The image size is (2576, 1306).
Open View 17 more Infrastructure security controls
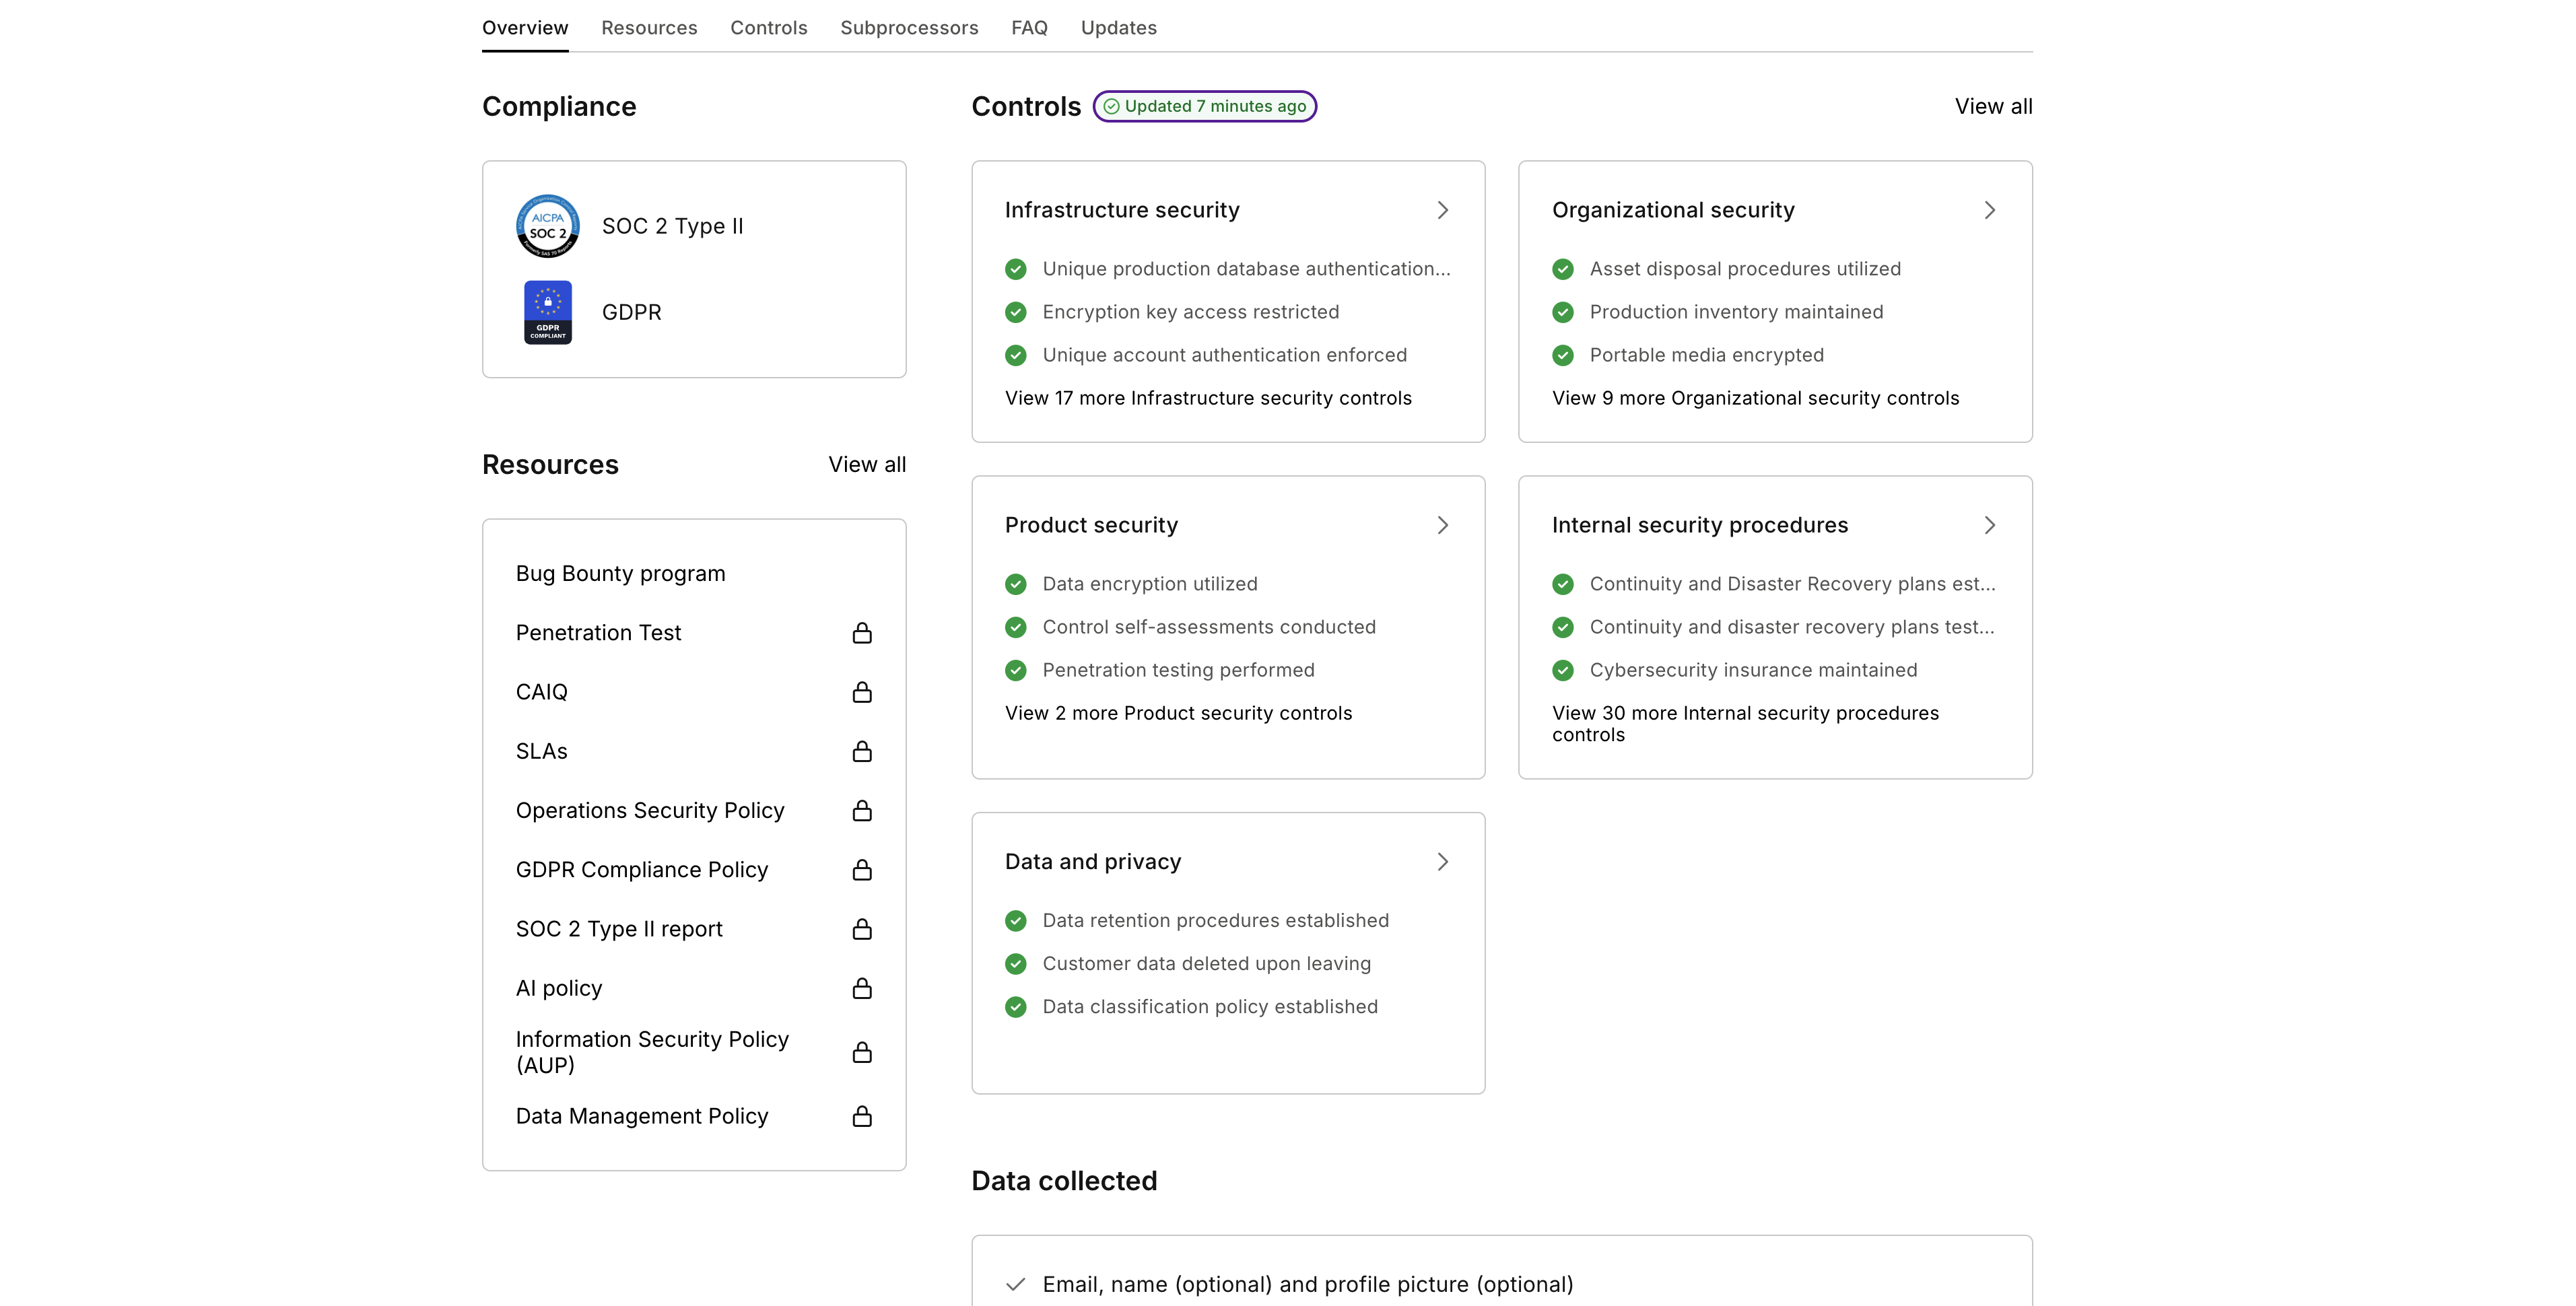[1207, 397]
